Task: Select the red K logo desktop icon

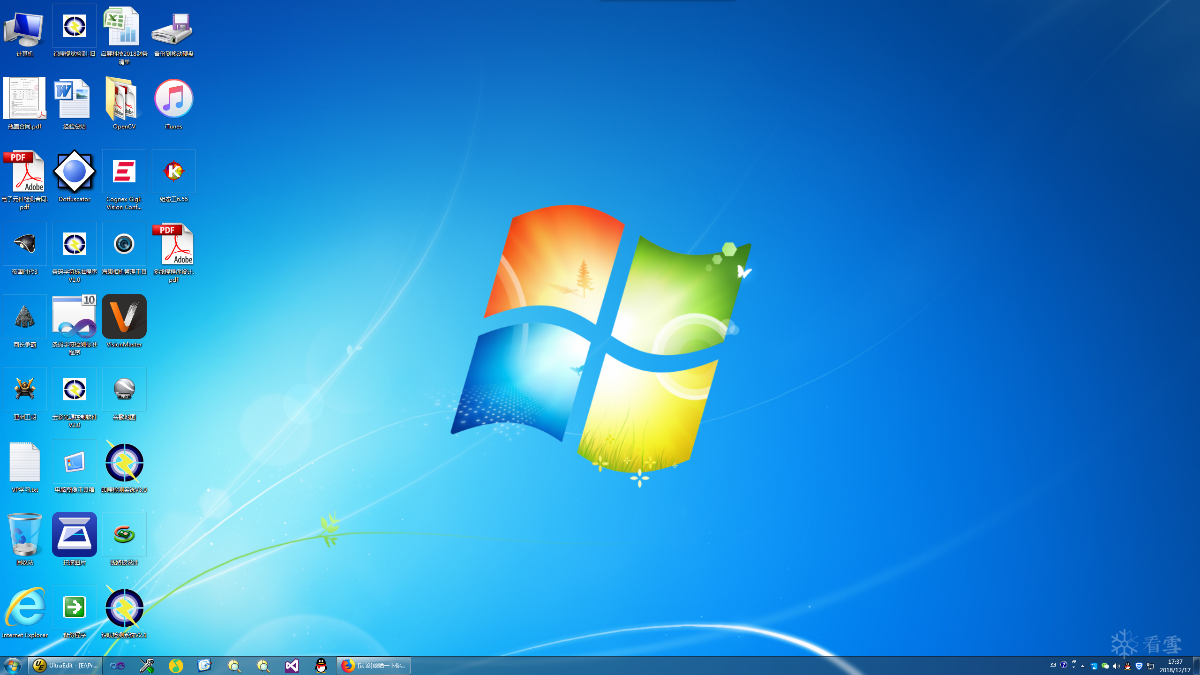Action: pos(174,176)
